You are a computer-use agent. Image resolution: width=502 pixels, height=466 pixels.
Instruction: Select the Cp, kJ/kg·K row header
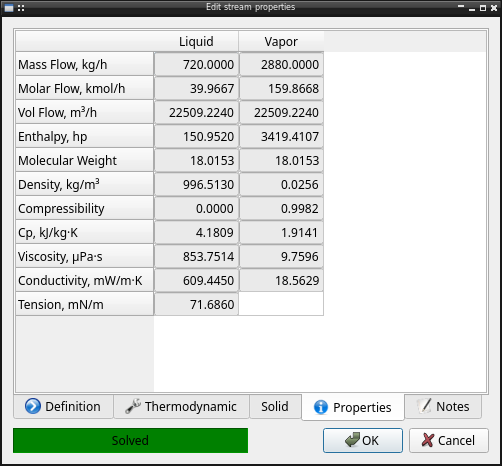(x=85, y=232)
